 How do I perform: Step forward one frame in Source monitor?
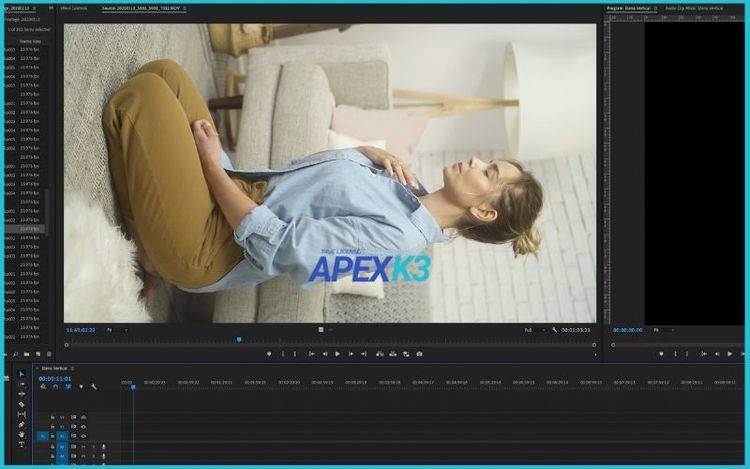point(351,354)
